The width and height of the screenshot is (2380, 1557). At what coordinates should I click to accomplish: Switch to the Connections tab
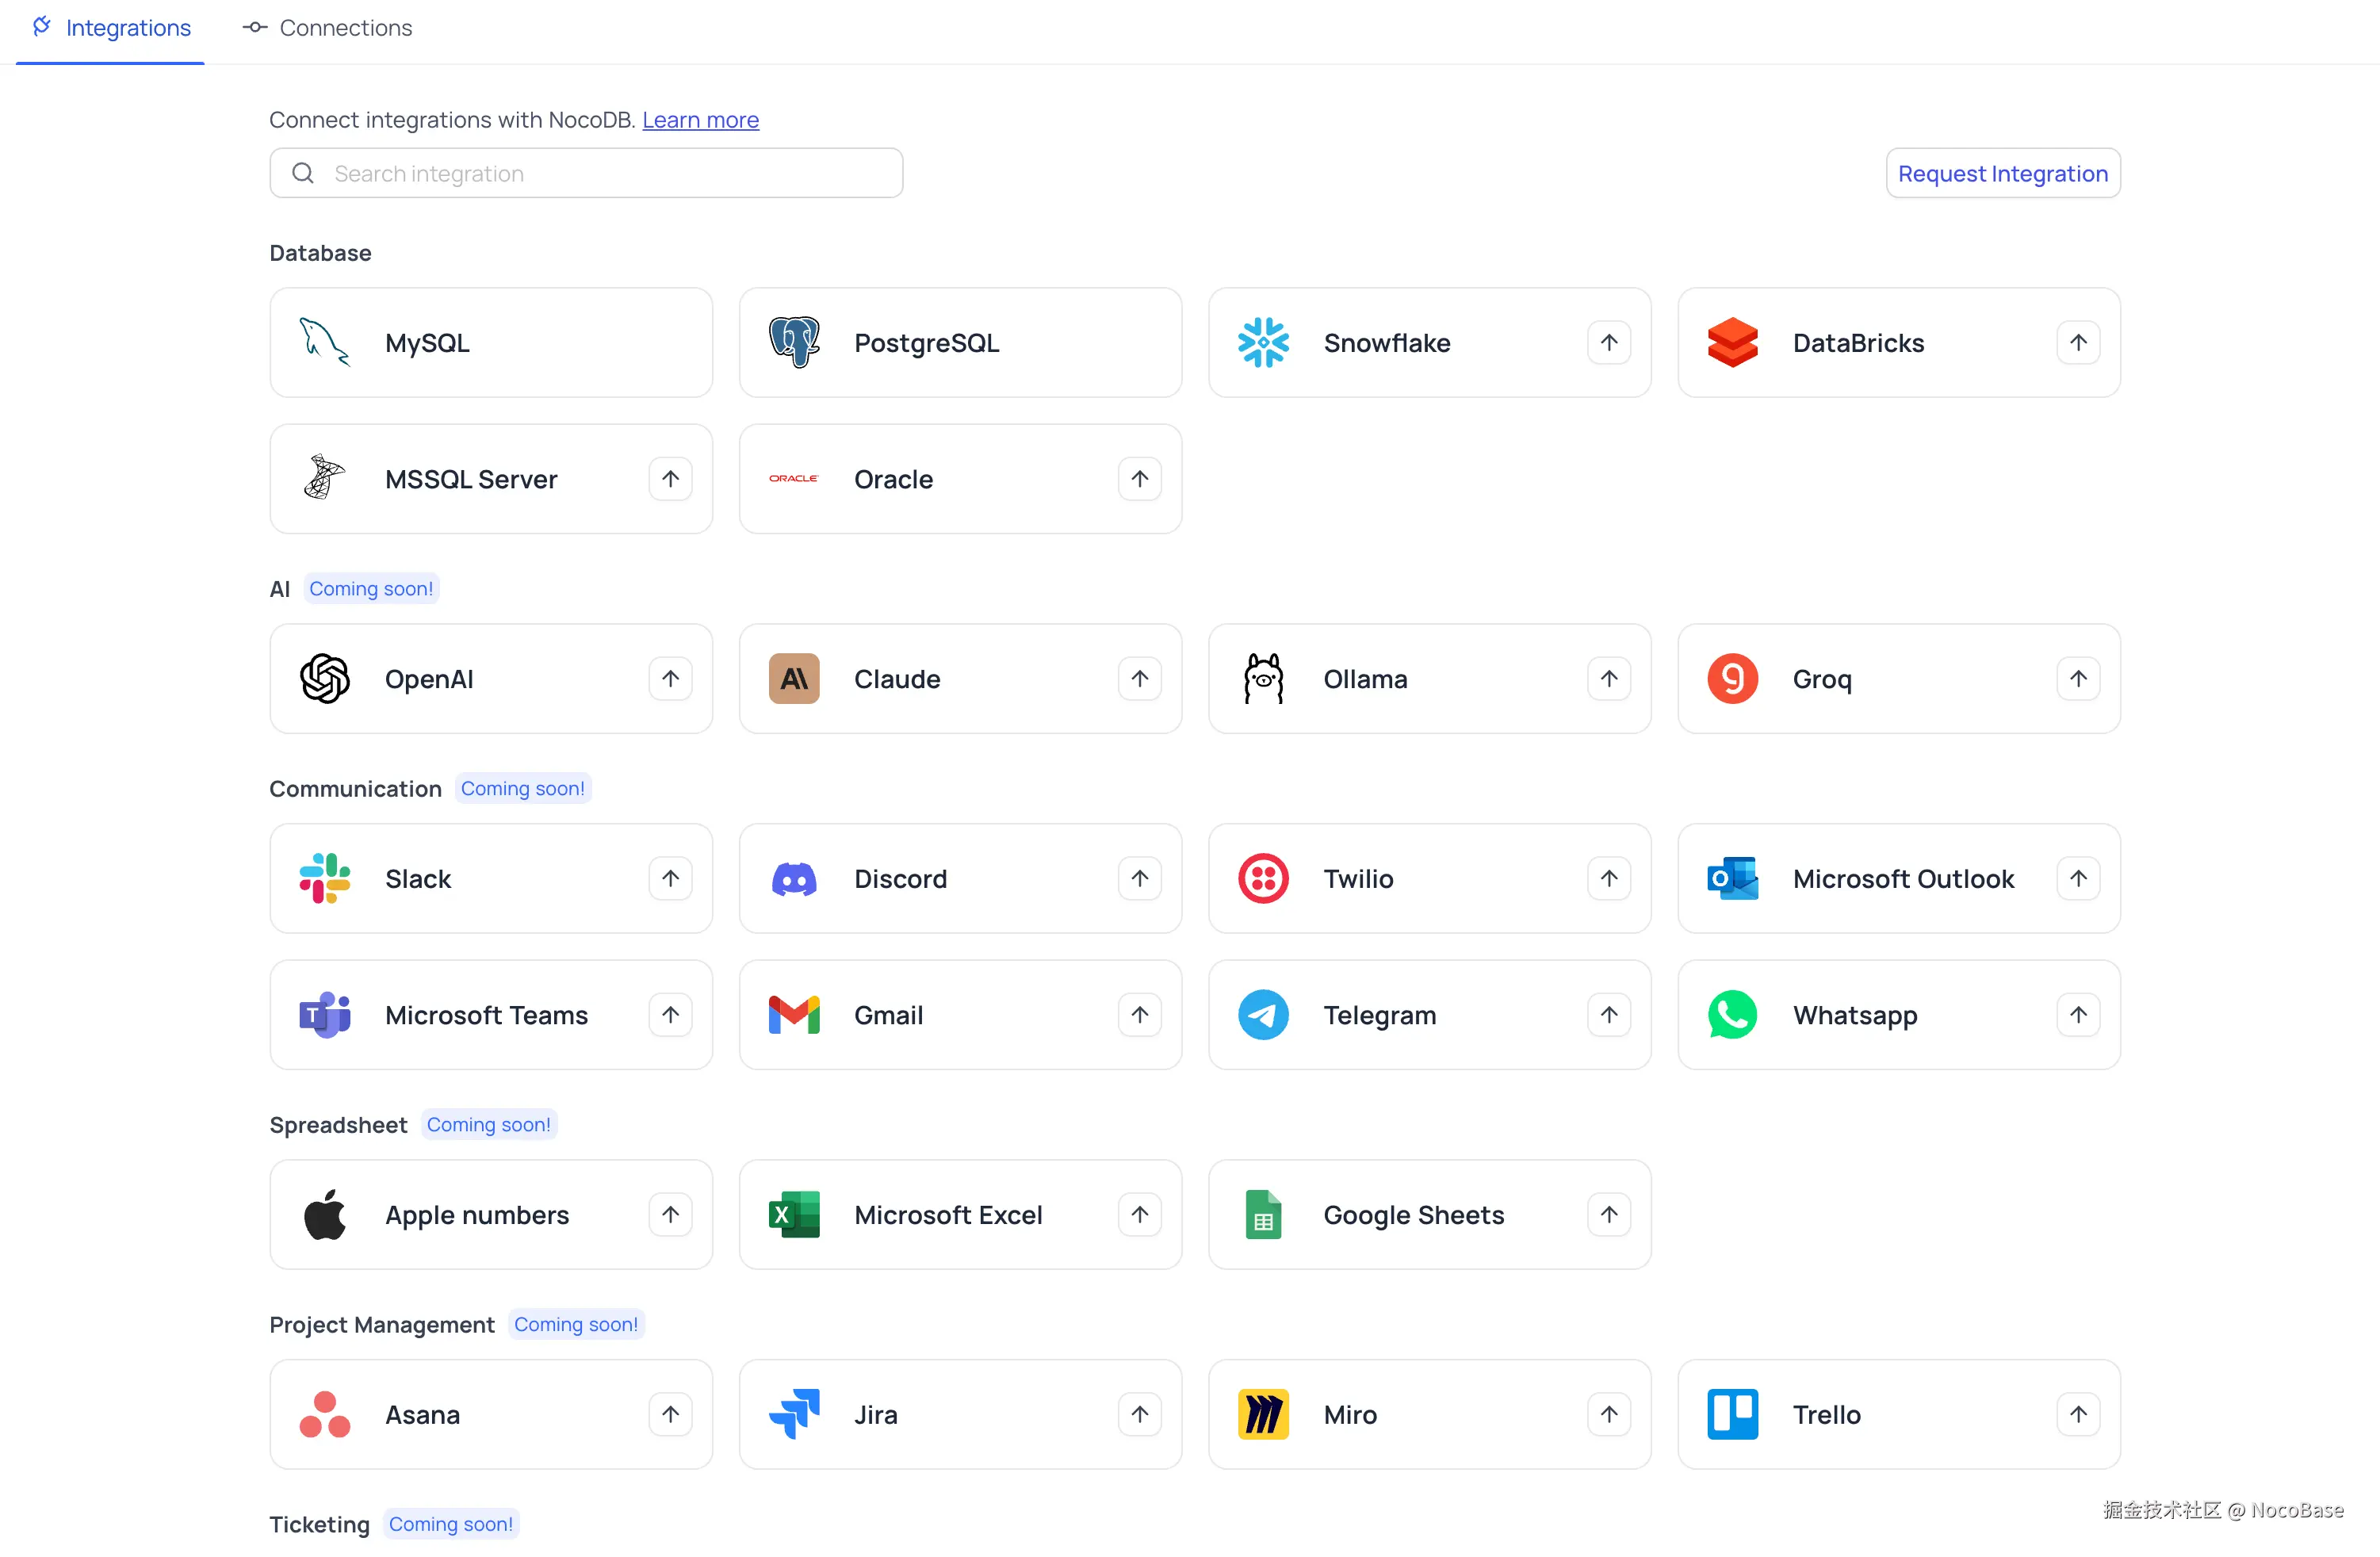click(x=327, y=28)
